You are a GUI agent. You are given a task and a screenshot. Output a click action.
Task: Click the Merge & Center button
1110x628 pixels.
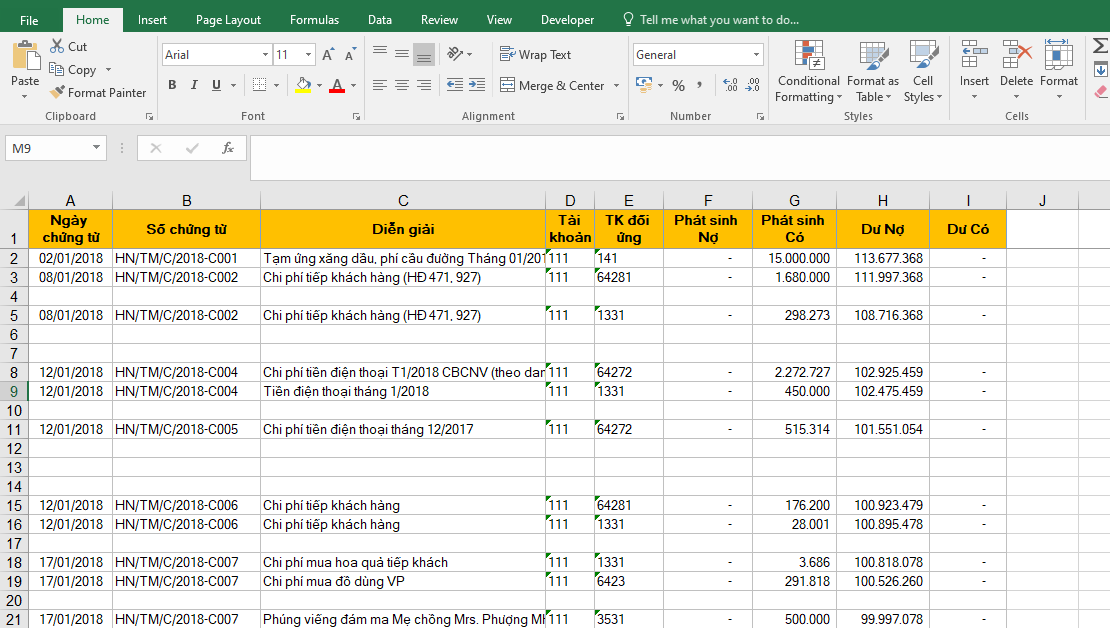point(552,86)
